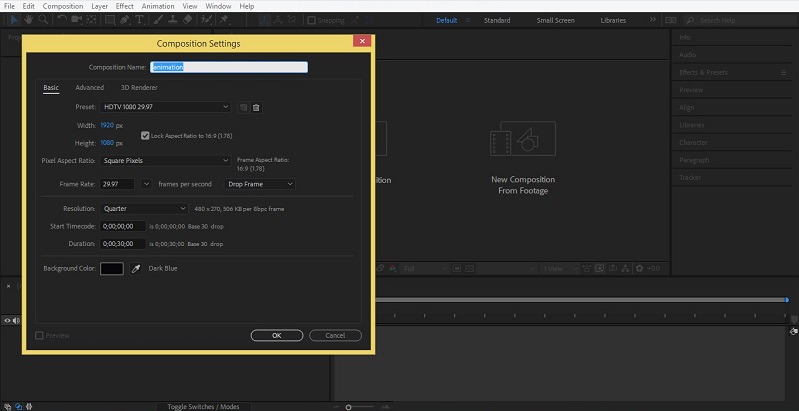Image resolution: width=799 pixels, height=411 pixels.
Task: Select the Brush tool
Action: (158, 20)
